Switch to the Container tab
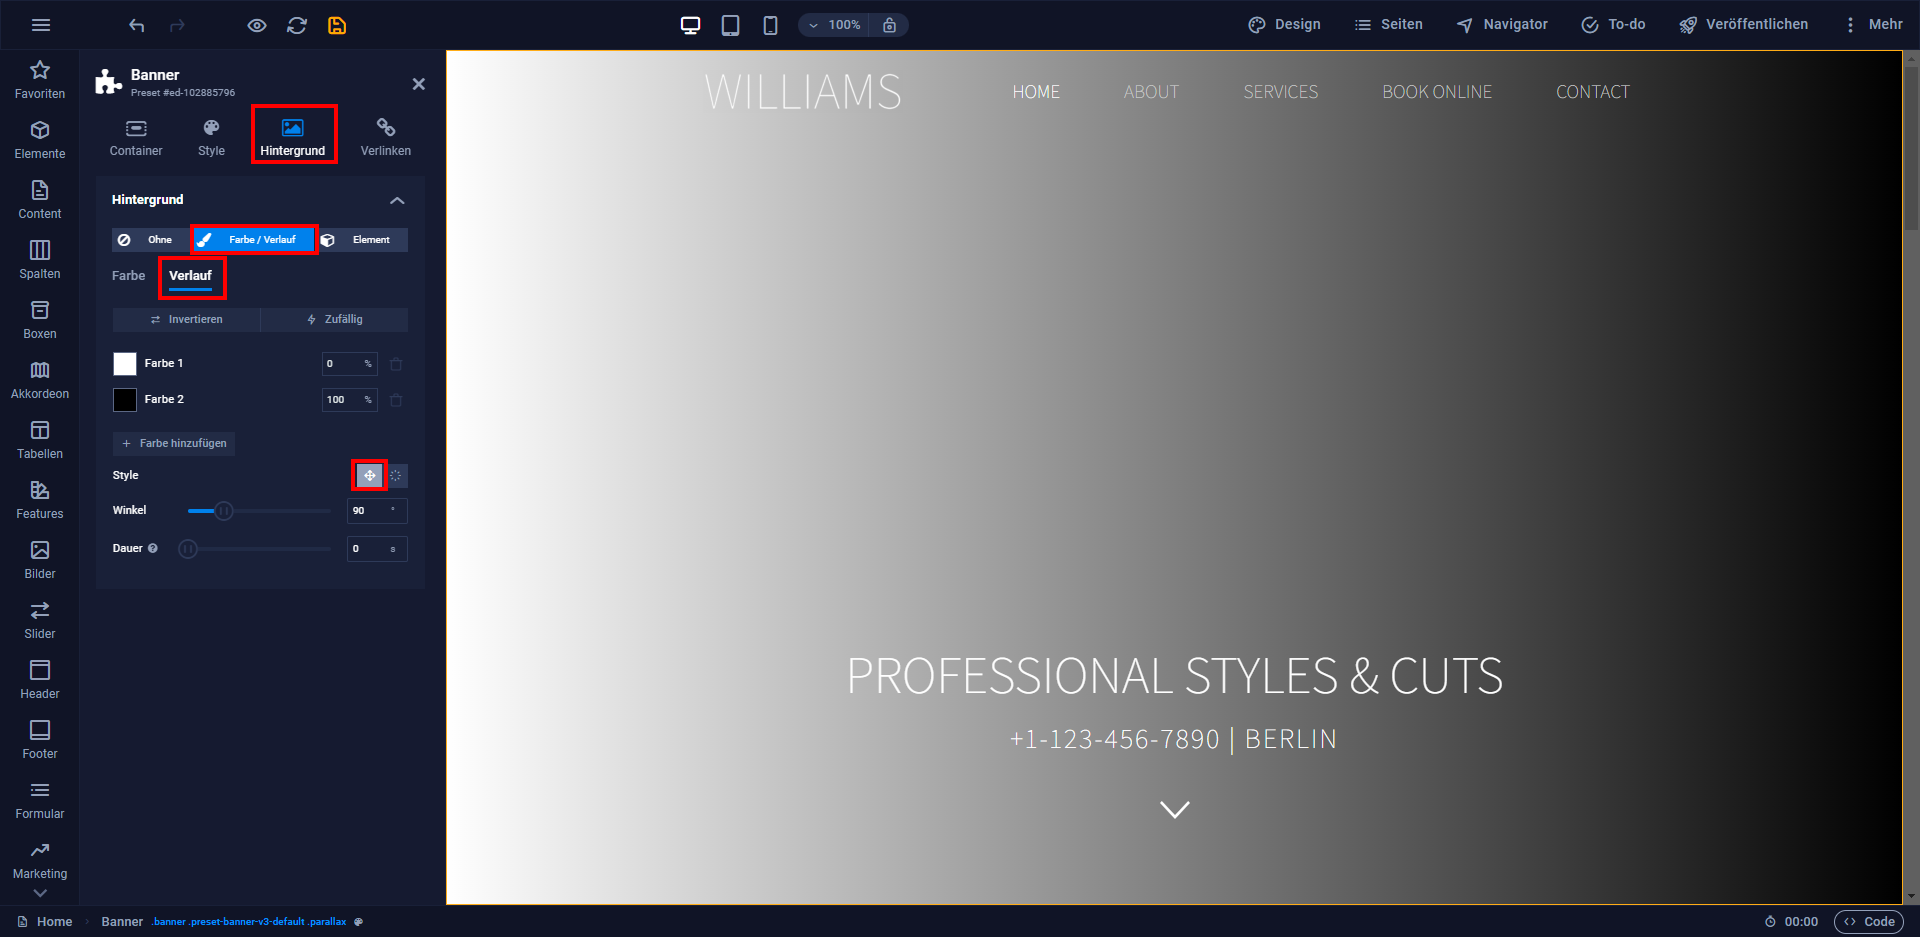The height and width of the screenshot is (937, 1920). pyautogui.click(x=136, y=138)
